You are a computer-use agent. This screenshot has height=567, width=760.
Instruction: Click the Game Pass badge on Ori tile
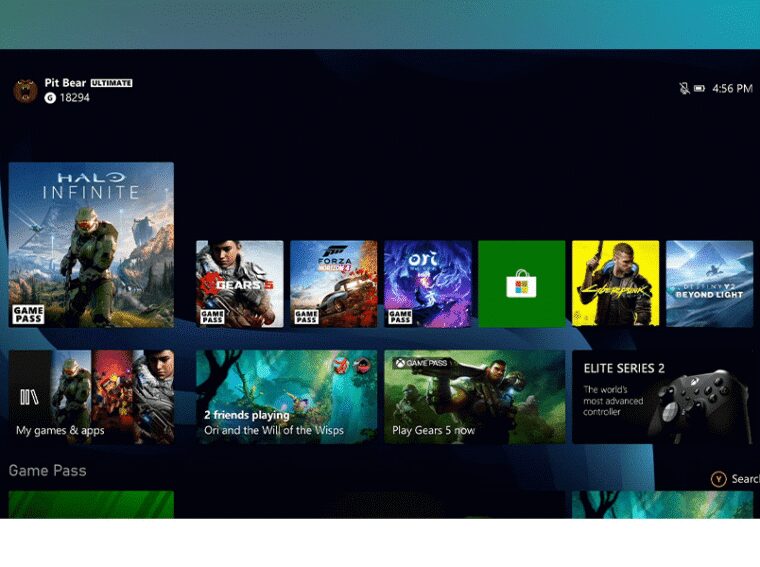coord(400,317)
